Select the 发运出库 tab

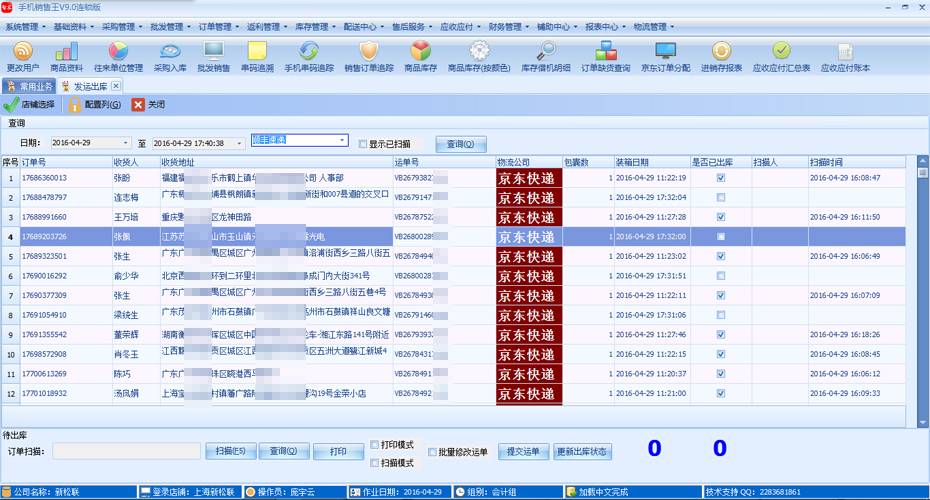pyautogui.click(x=90, y=87)
